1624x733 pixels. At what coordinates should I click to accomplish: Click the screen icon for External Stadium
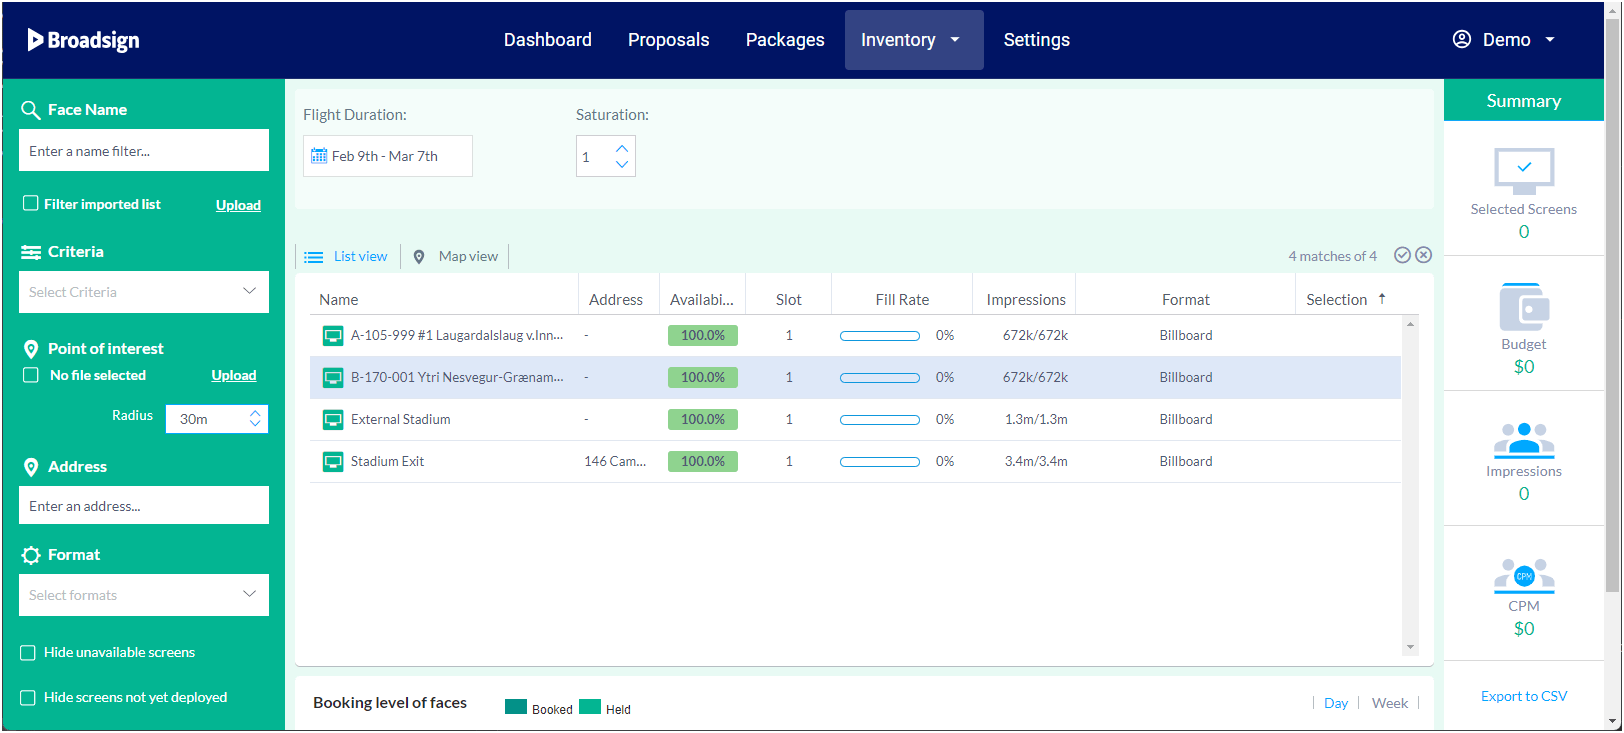(333, 420)
